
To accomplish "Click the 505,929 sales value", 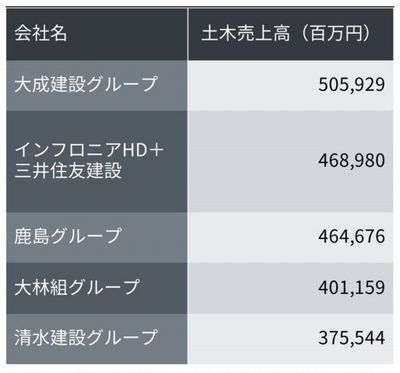I will pos(352,85).
